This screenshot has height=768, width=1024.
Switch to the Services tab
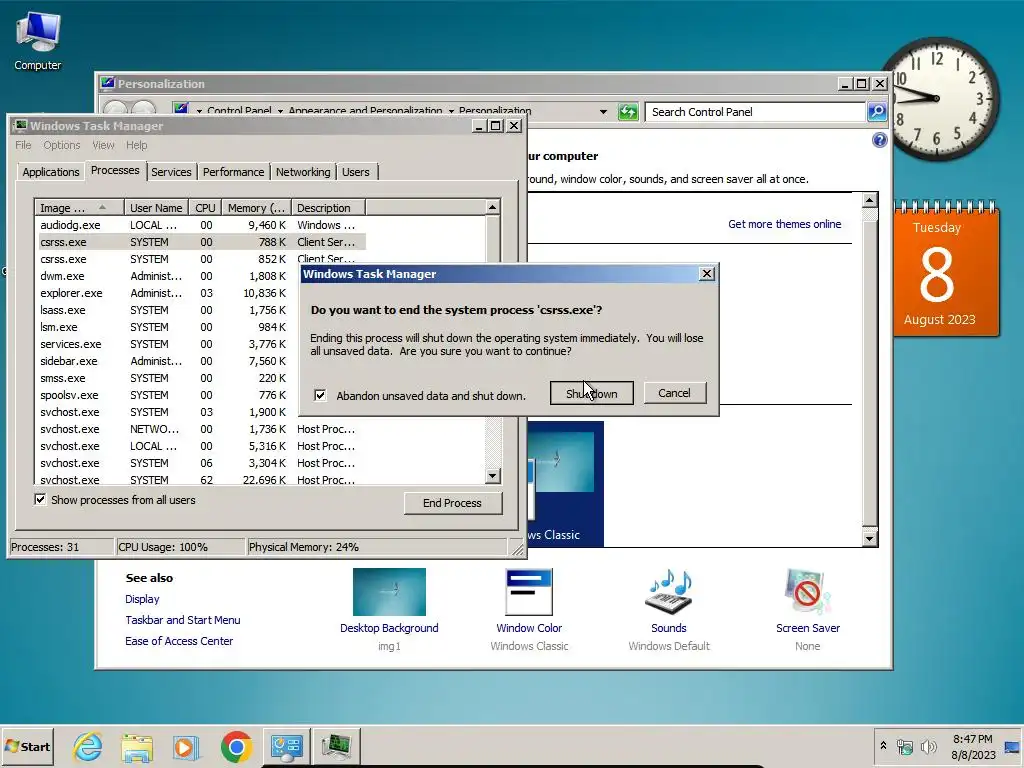click(171, 172)
